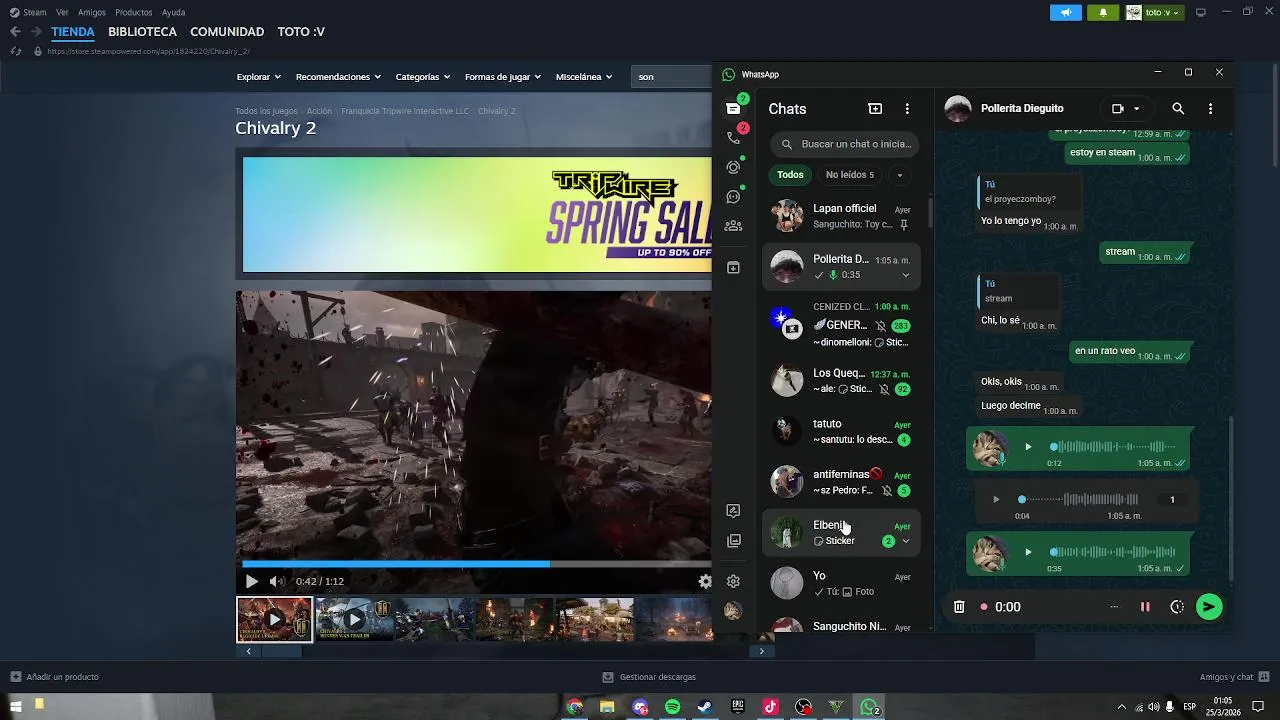Click Todos los juegos breadcrumb link
1280x720 pixels.
266,111
